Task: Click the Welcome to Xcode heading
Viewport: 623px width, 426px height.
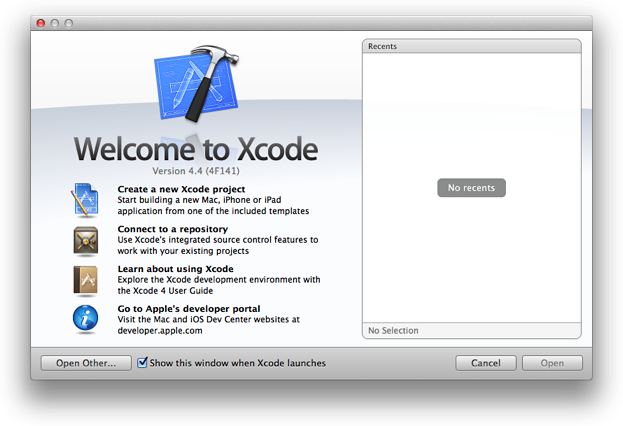Action: [196, 149]
